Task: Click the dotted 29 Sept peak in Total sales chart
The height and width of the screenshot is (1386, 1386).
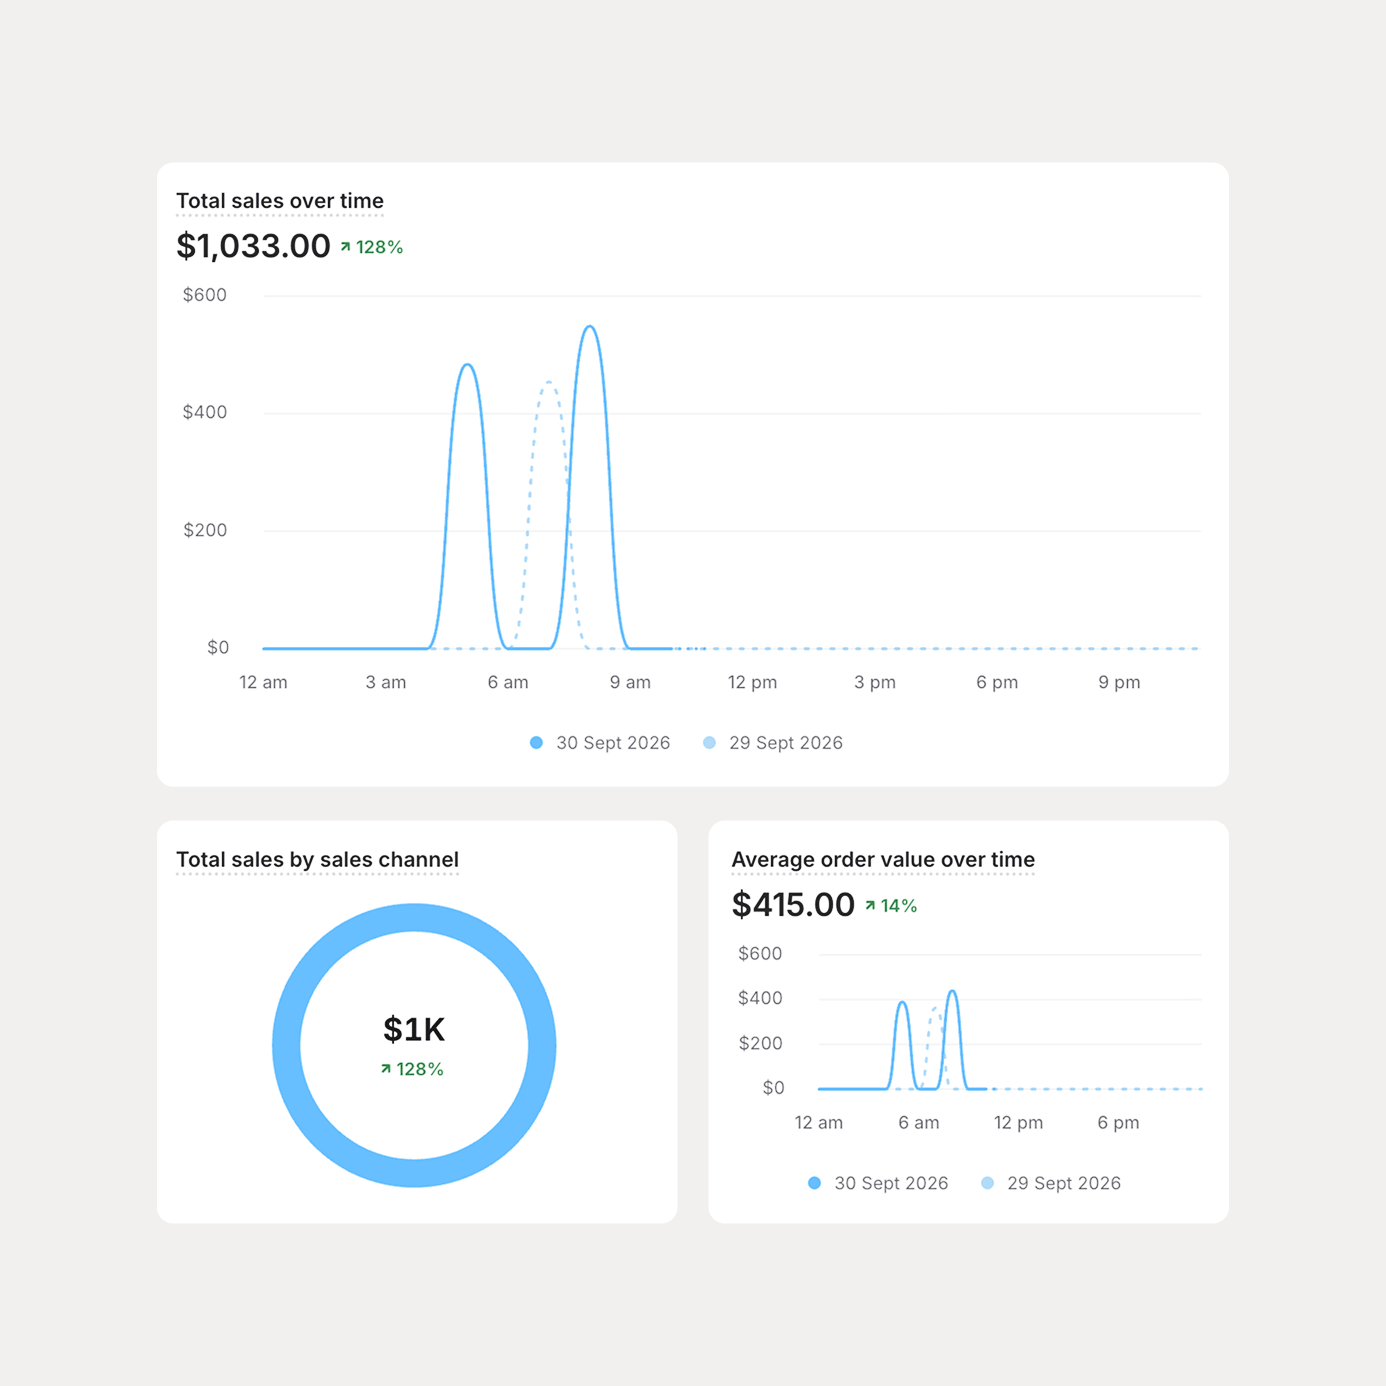Action: (549, 383)
